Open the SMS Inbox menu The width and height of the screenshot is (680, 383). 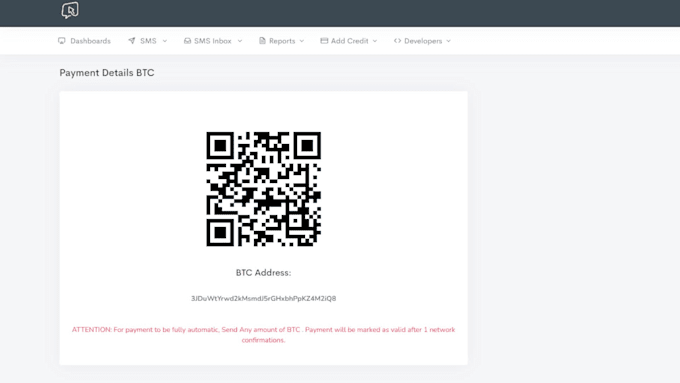(213, 41)
